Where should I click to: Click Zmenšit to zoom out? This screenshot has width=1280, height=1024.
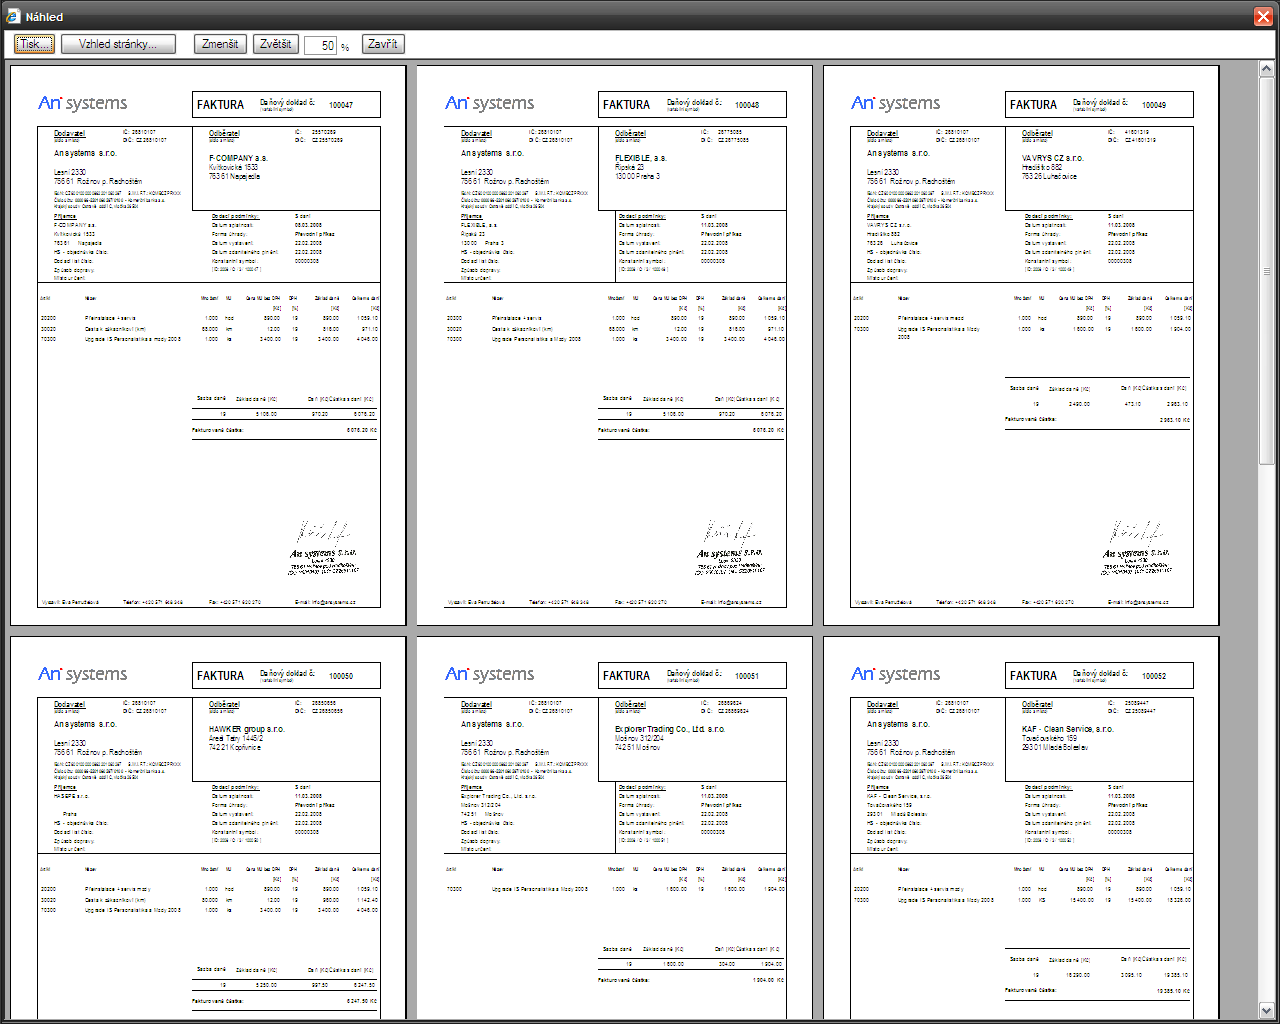220,44
